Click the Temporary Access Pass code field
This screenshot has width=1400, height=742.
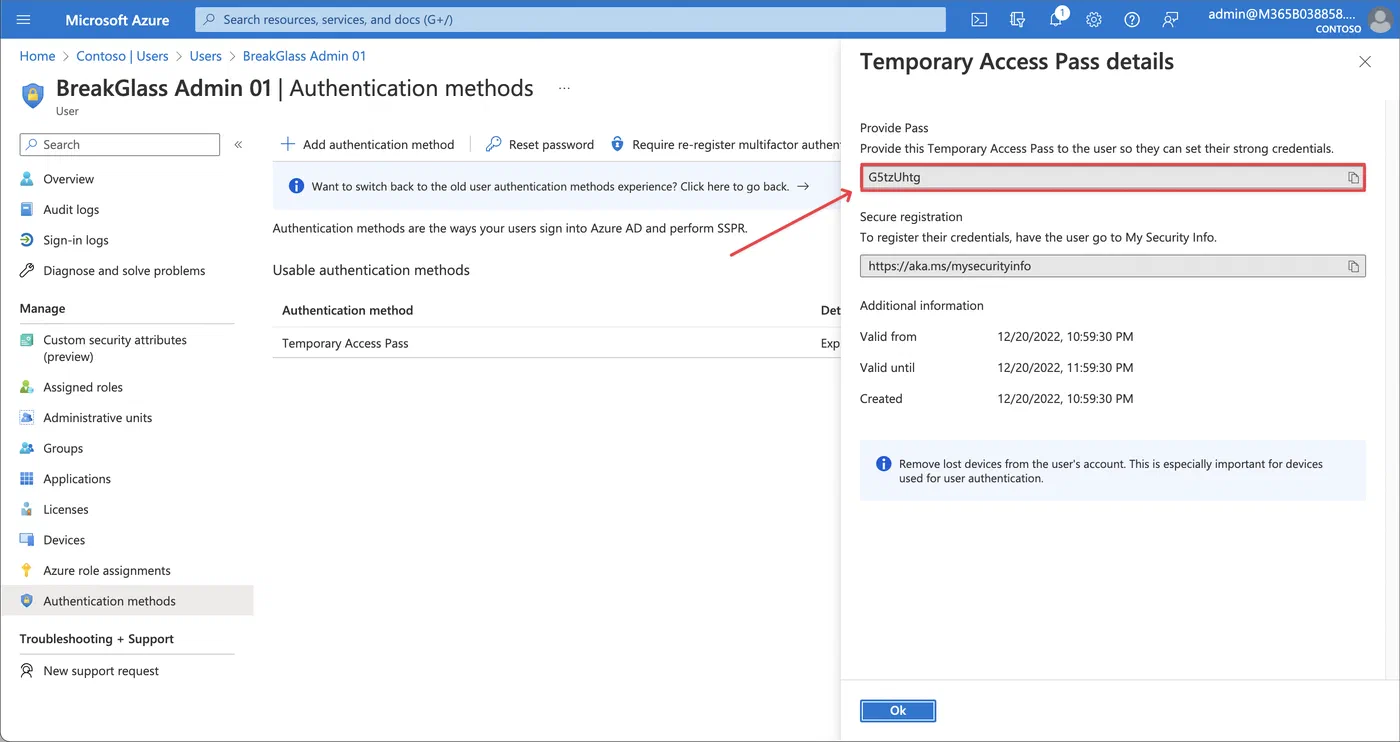pos(1113,178)
